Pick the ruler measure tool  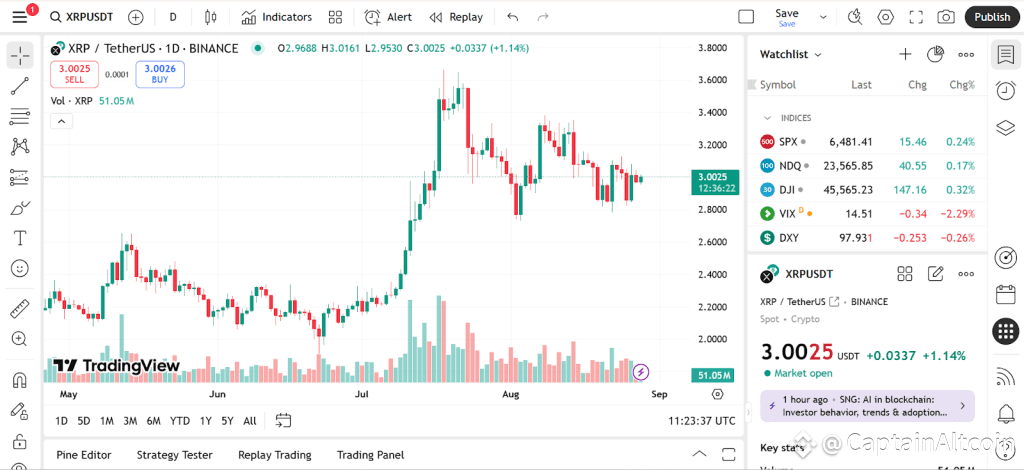(20, 309)
